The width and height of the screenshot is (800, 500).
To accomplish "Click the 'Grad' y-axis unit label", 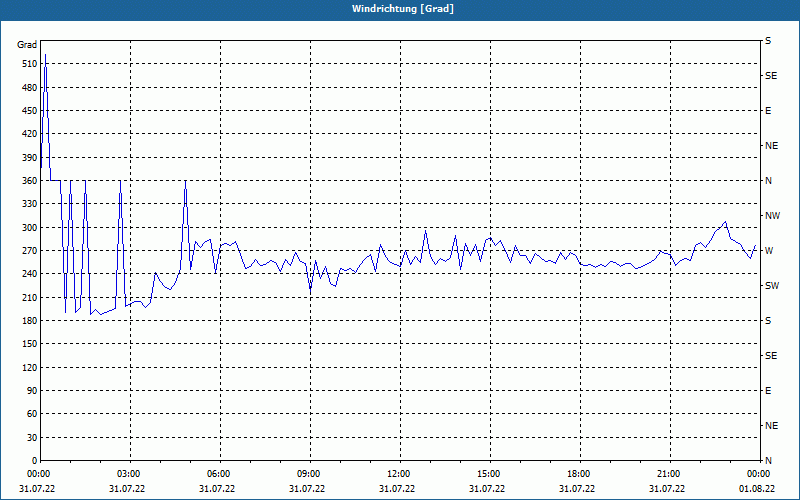I will [x=27, y=45].
